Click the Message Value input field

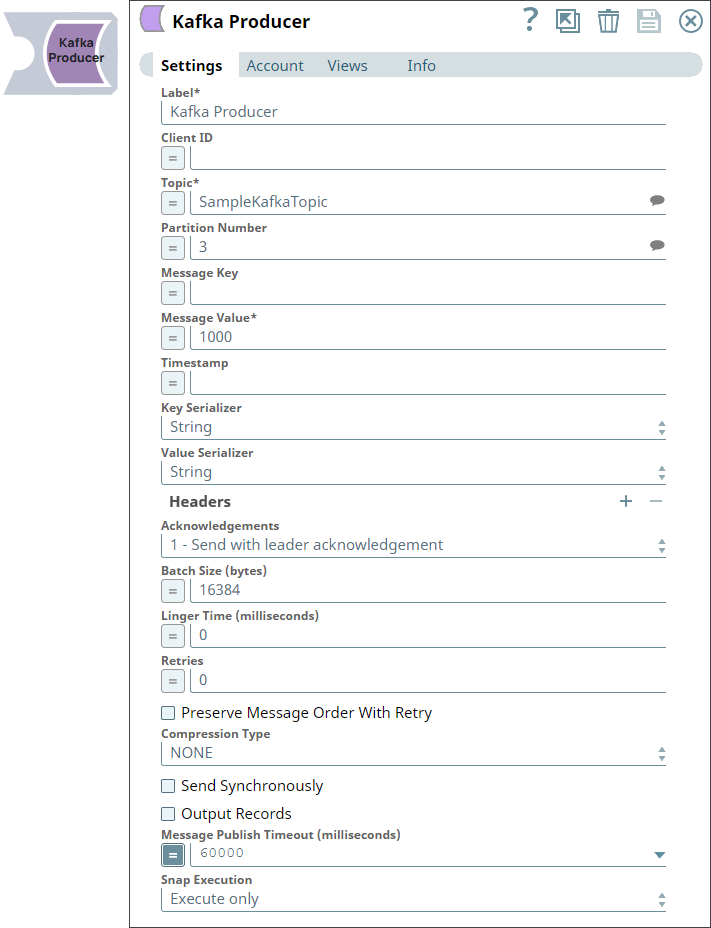(x=427, y=337)
